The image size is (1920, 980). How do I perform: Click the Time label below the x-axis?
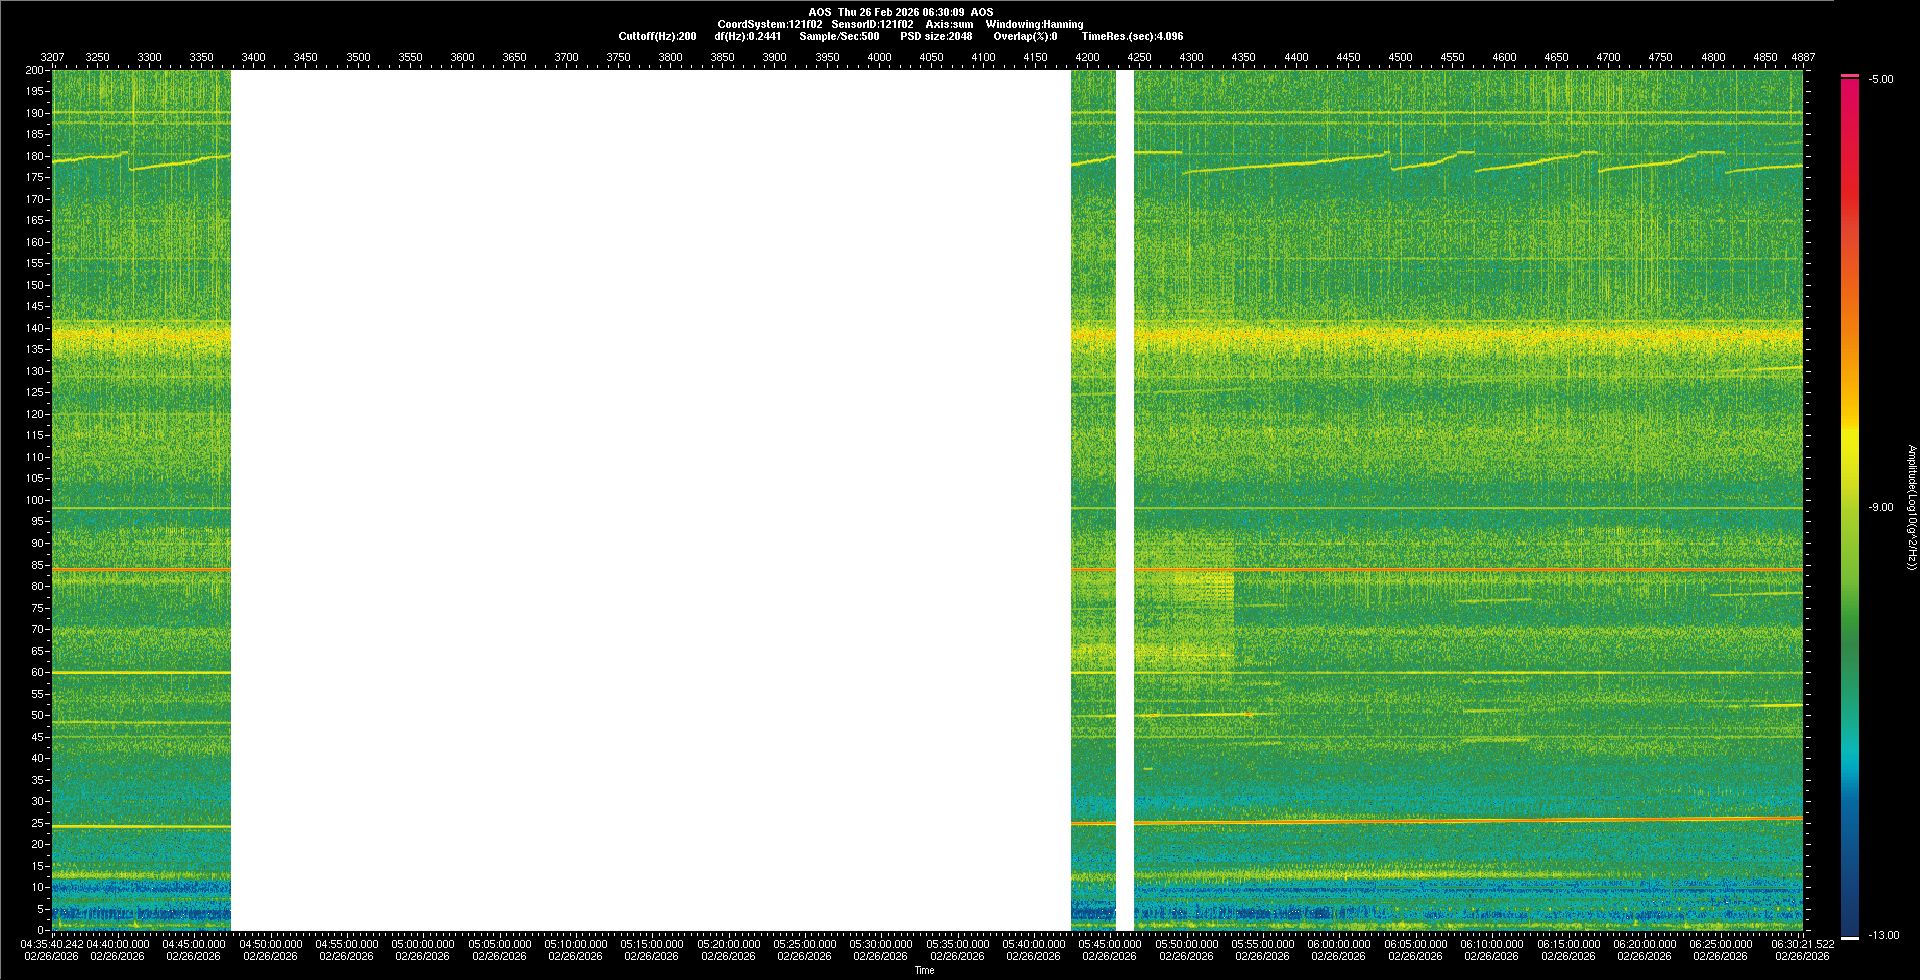coord(924,970)
